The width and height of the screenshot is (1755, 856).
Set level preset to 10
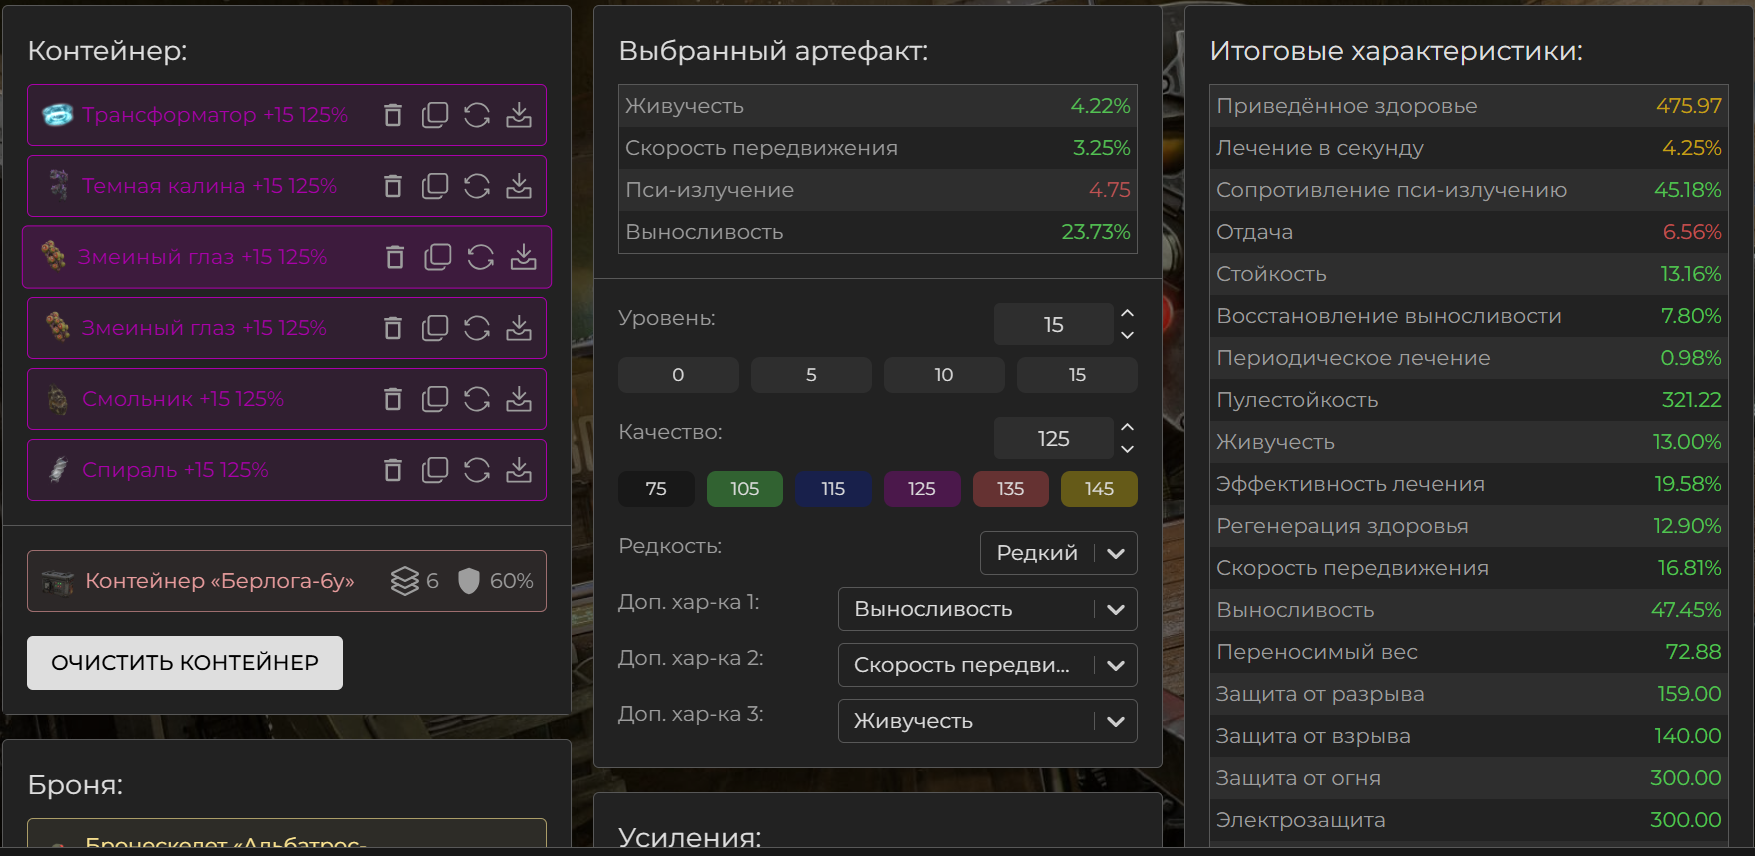coord(944,375)
